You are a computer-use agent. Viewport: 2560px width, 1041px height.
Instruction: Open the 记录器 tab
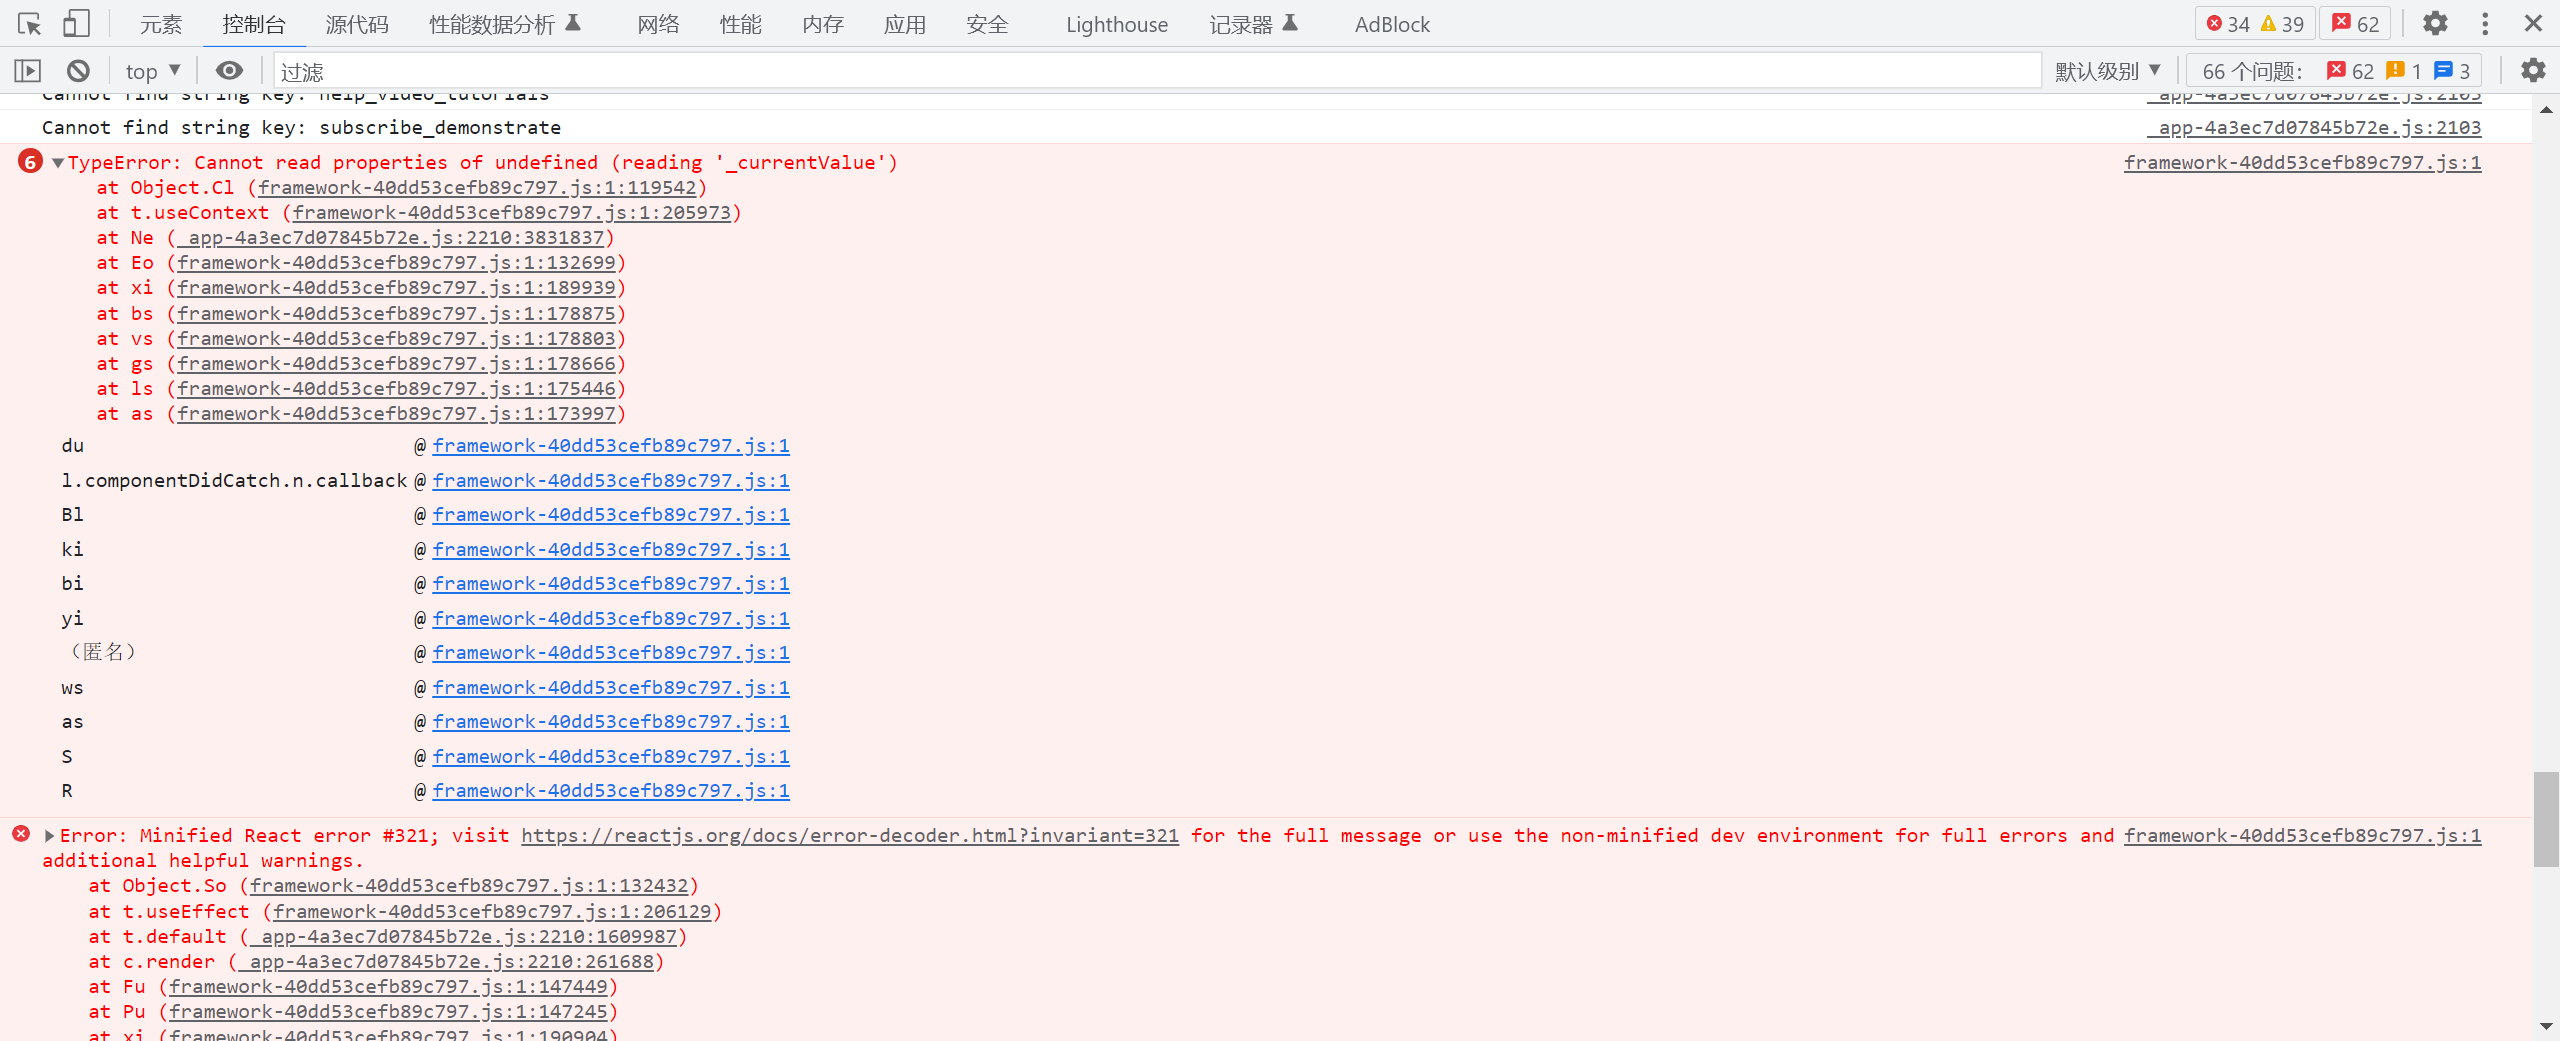1253,24
